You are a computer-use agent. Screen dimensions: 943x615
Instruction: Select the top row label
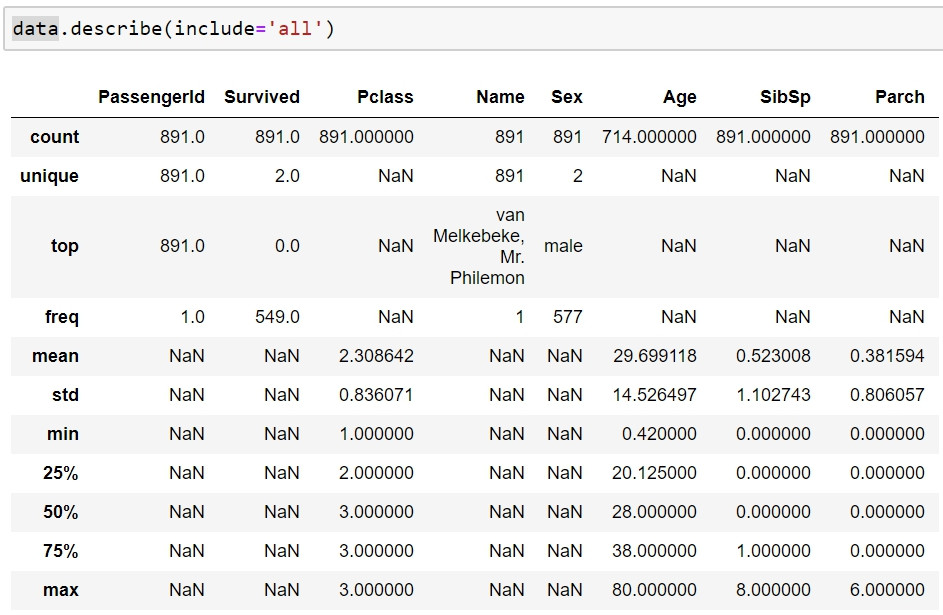coord(64,246)
